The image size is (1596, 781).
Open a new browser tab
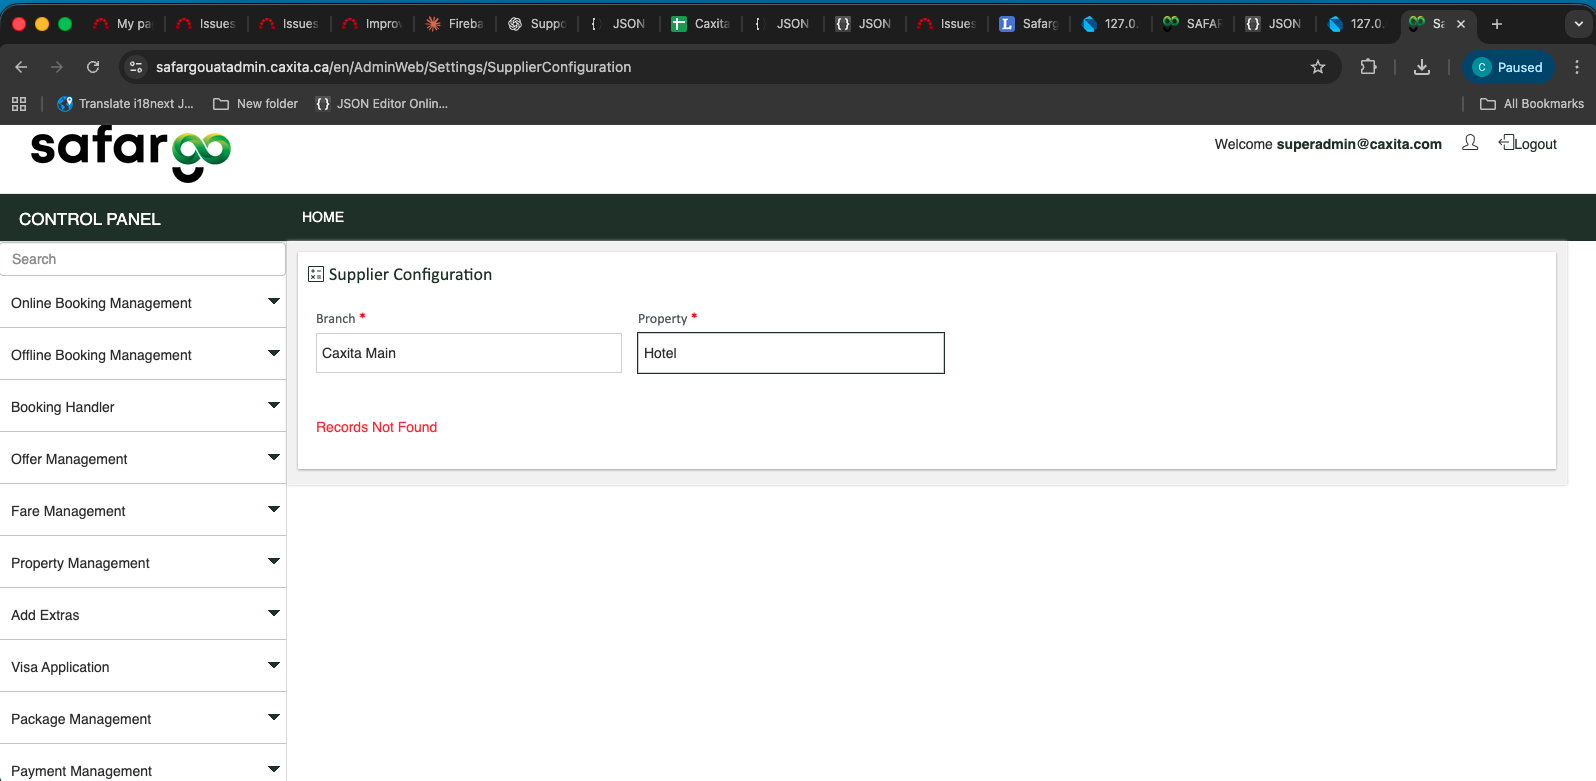click(1496, 24)
